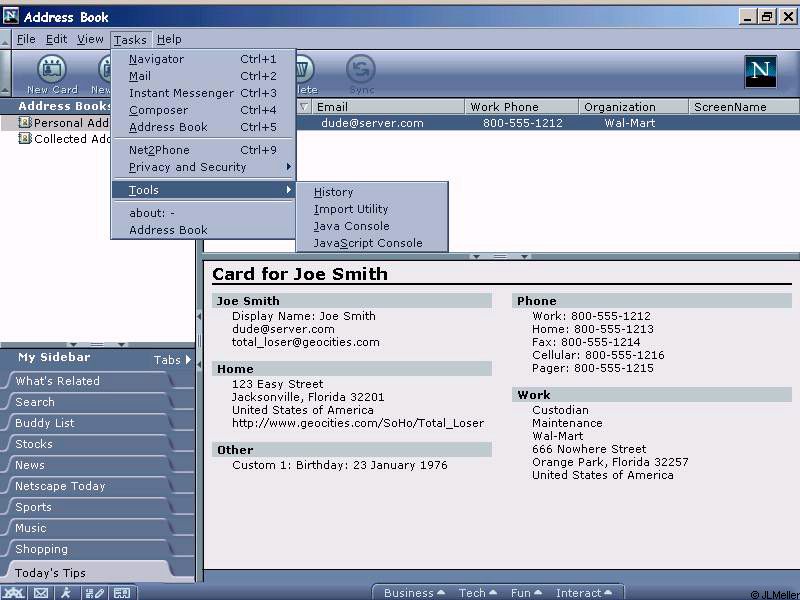800x600 pixels.
Task: Open Import Utility from the Tools submenu
Action: pos(371,209)
